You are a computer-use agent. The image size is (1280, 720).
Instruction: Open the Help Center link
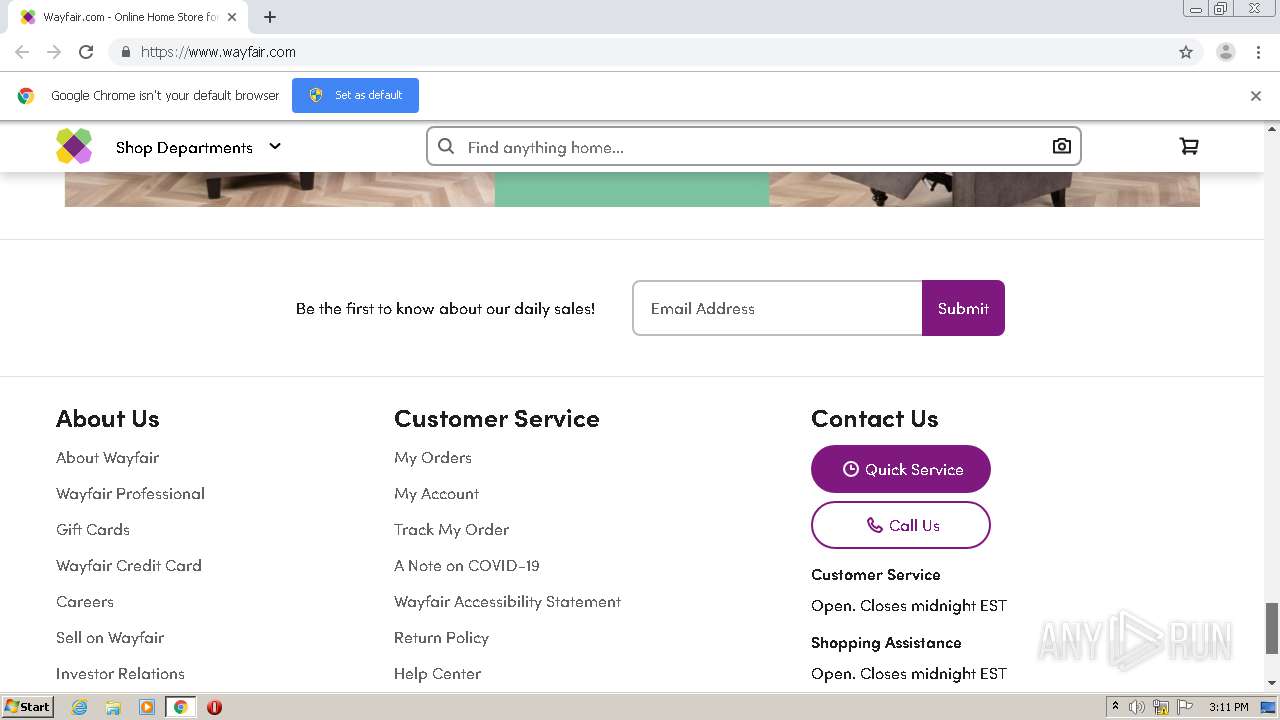pyautogui.click(x=438, y=674)
